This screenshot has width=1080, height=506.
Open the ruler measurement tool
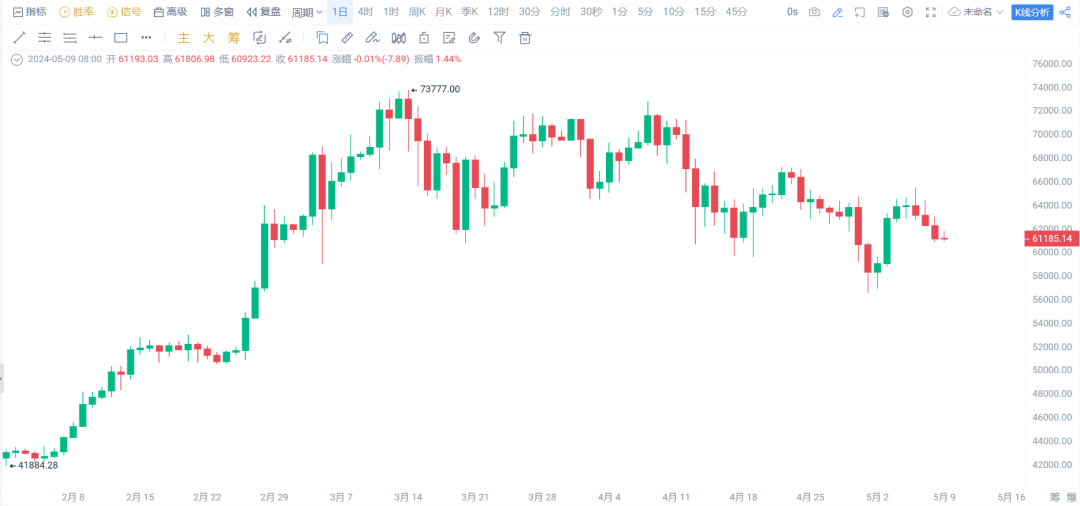347,38
